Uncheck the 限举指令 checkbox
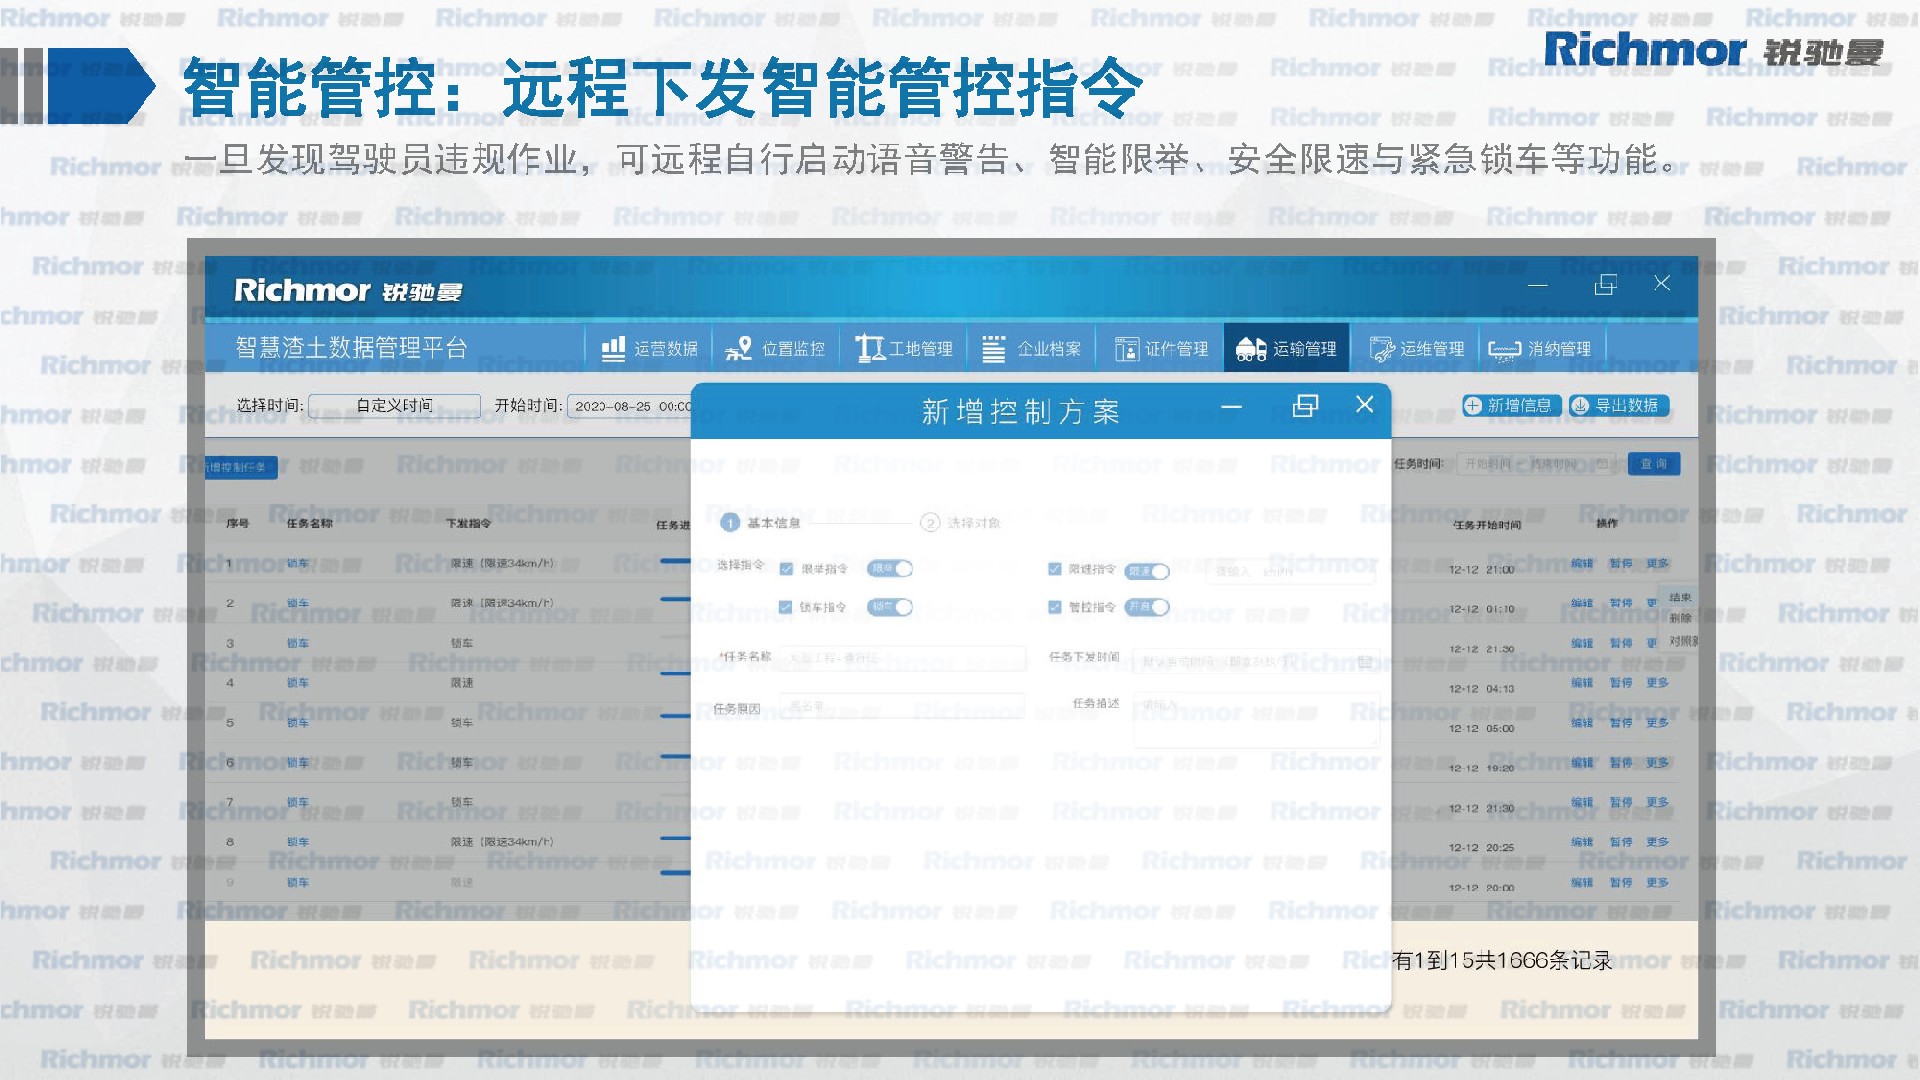The width and height of the screenshot is (1920, 1080). coord(786,569)
